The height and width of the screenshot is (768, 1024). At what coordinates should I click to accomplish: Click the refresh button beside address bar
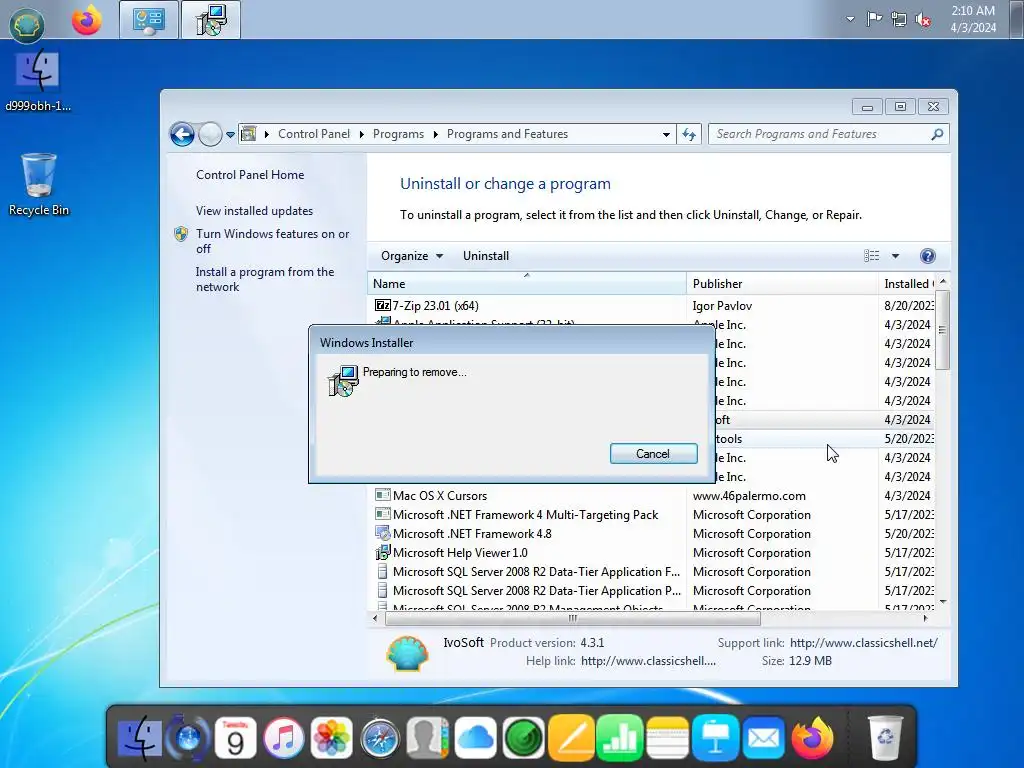[689, 134]
